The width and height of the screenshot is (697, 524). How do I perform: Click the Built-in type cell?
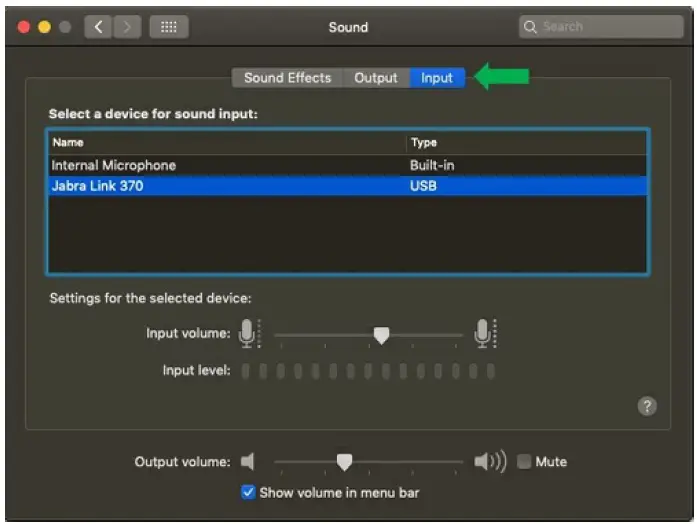432,165
